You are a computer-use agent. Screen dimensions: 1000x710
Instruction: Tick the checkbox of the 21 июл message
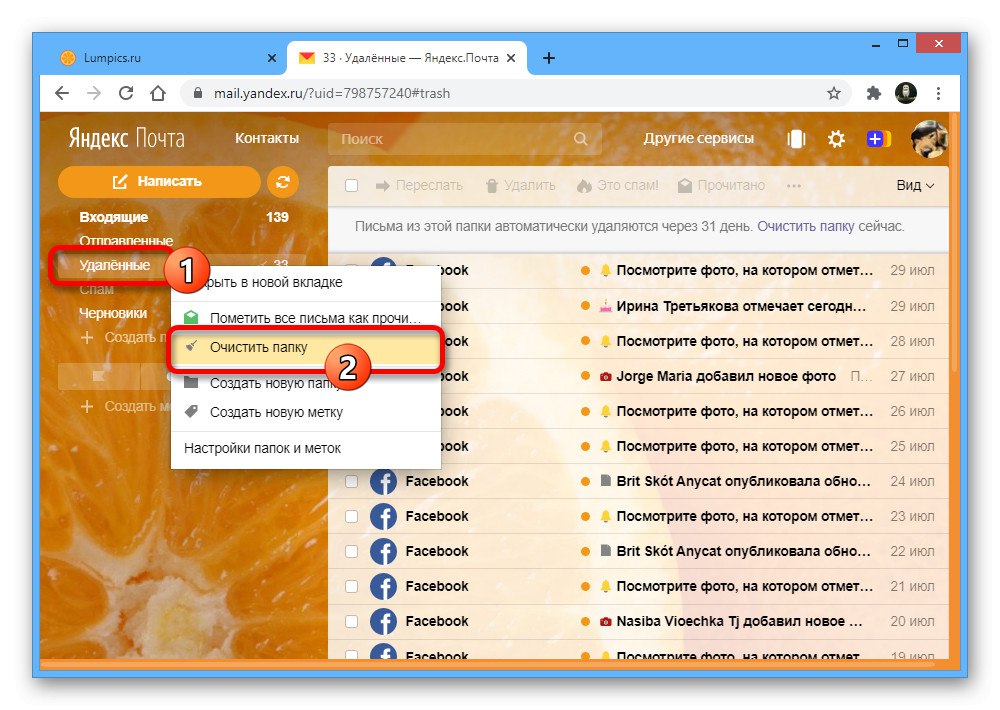point(351,586)
